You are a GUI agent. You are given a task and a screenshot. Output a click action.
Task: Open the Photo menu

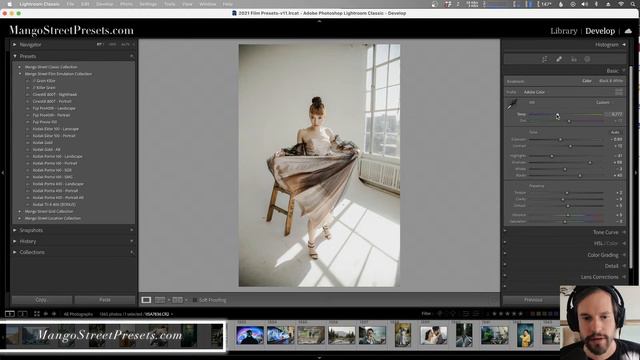tap(126, 4)
